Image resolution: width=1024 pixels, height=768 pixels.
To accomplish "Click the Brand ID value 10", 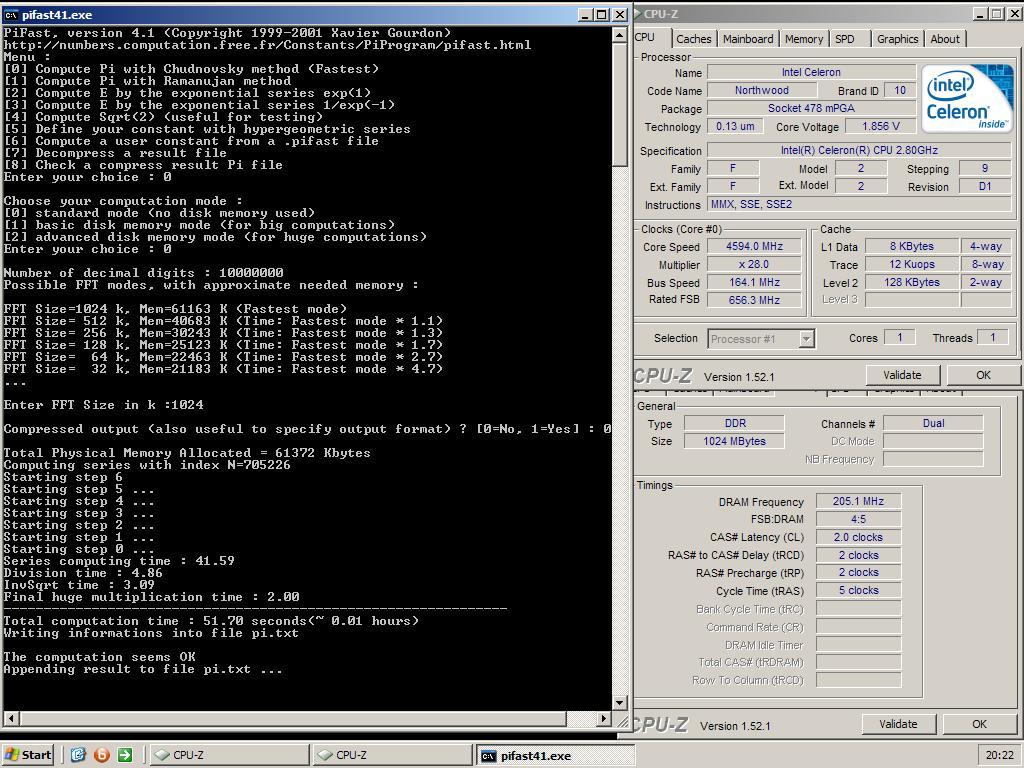I will click(900, 90).
